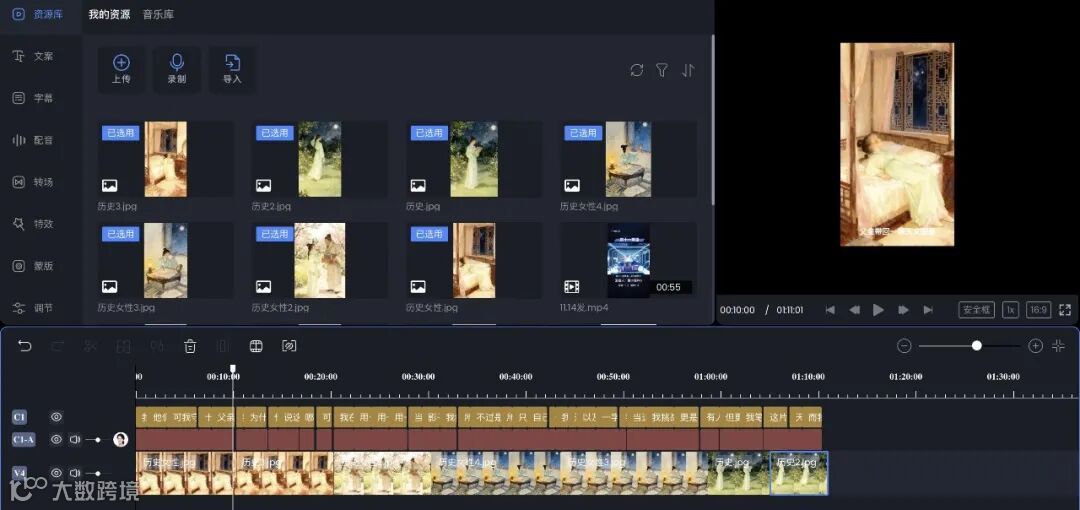
Task: Open the 配音 voiceover sidebar section
Action: 33,140
